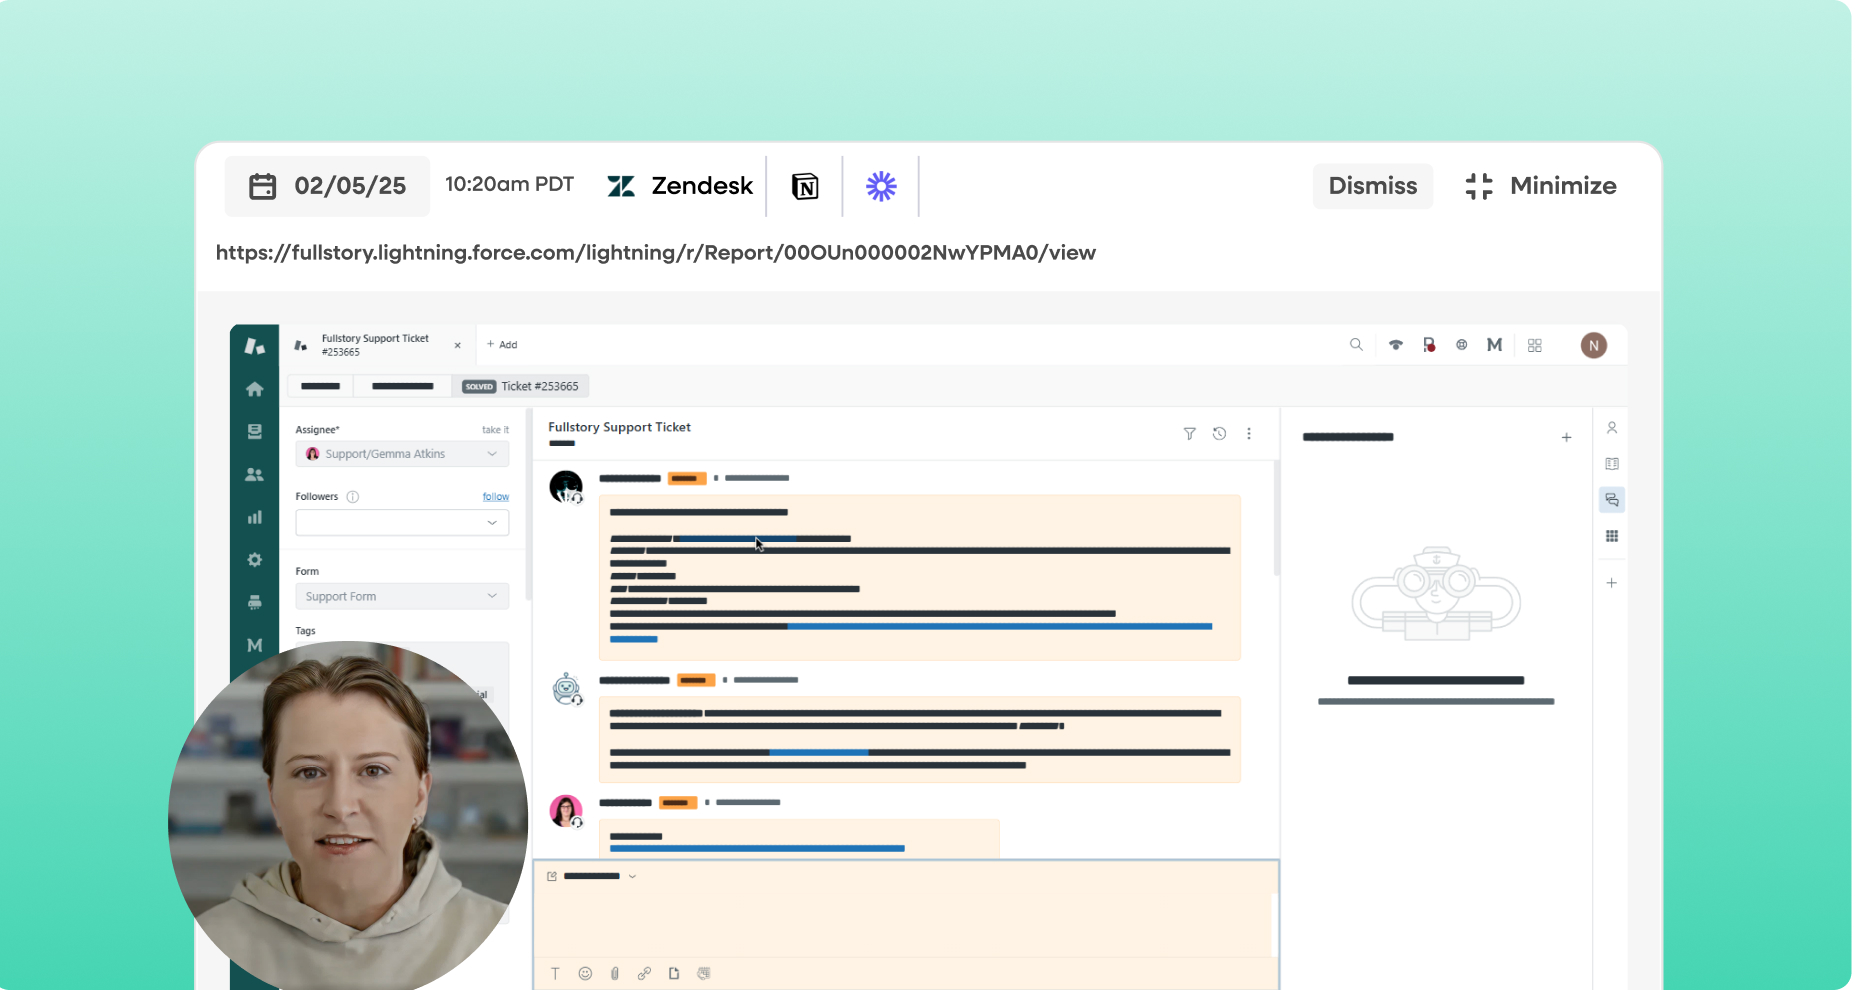Open the Assignee dropdown

pos(402,454)
